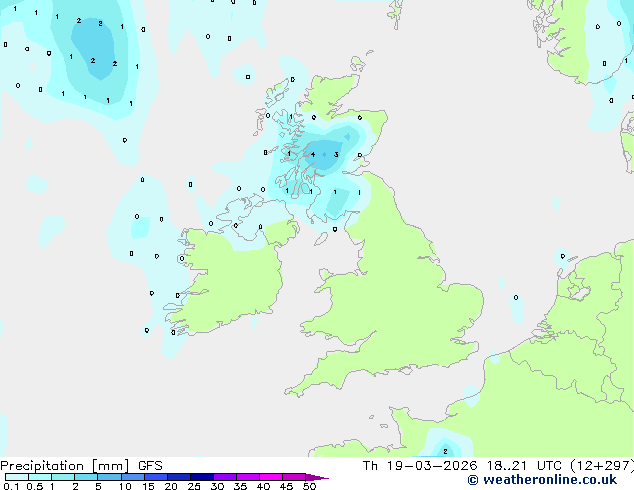Click the '4' precipitation value over Scotland
Screen dimensions: 634x490
coord(313,154)
